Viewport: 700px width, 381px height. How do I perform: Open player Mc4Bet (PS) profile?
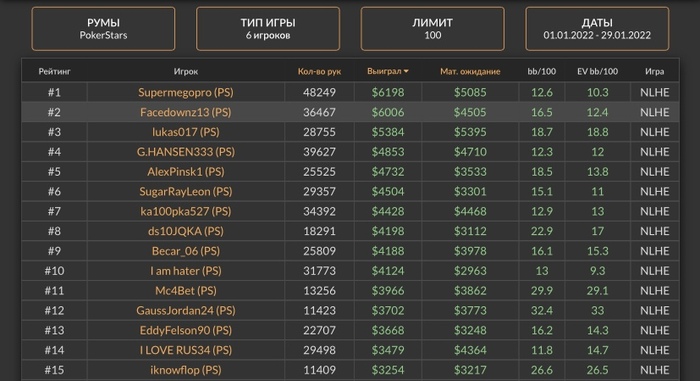coord(186,291)
